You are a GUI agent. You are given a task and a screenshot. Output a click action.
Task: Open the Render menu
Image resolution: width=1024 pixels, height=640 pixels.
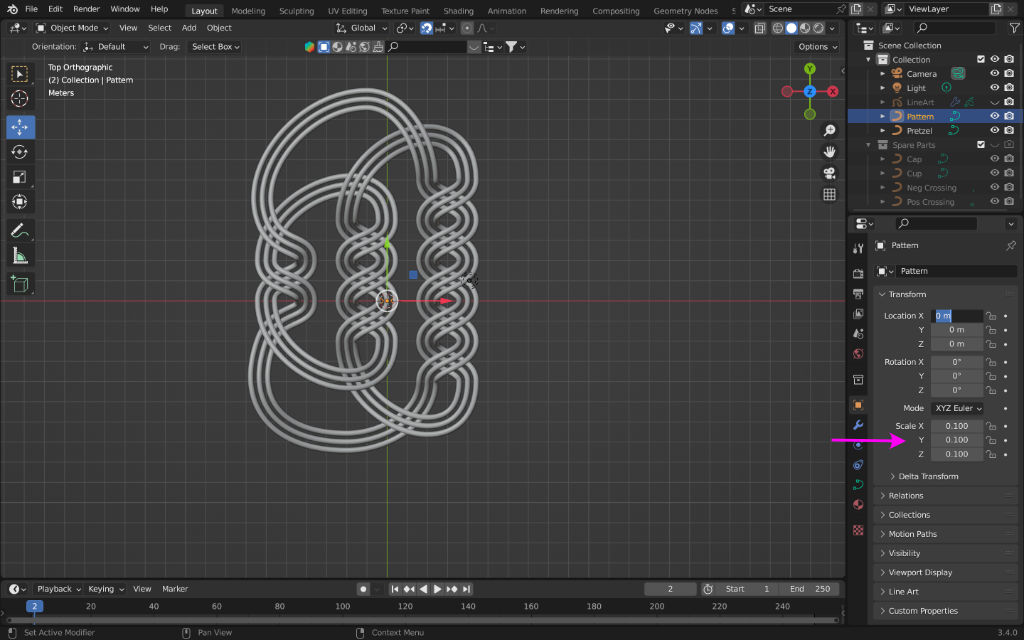coord(86,9)
